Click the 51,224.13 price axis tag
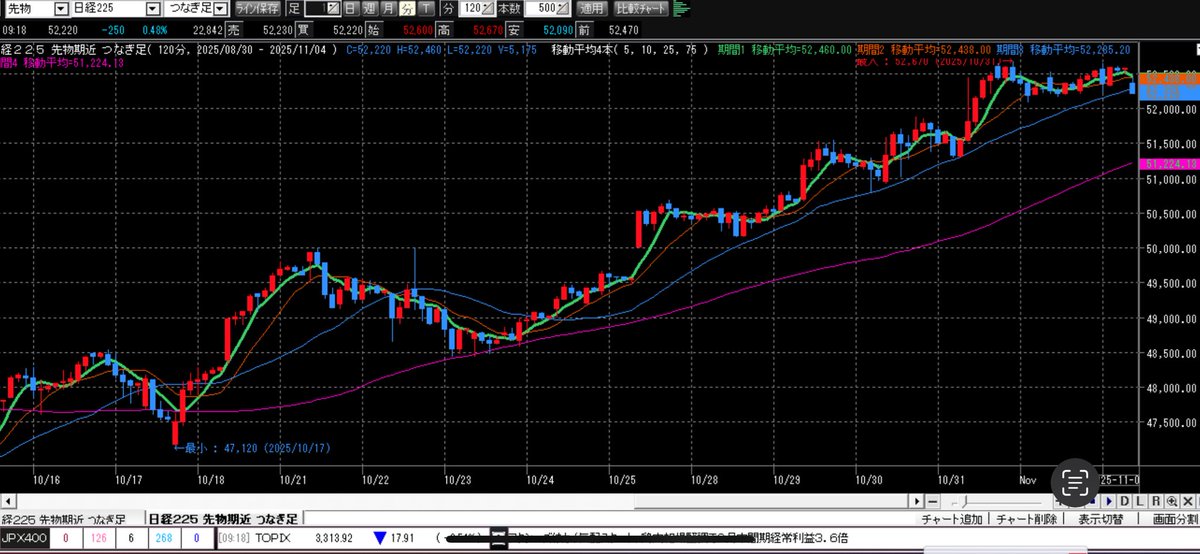The image size is (1200, 554). coord(1168,164)
